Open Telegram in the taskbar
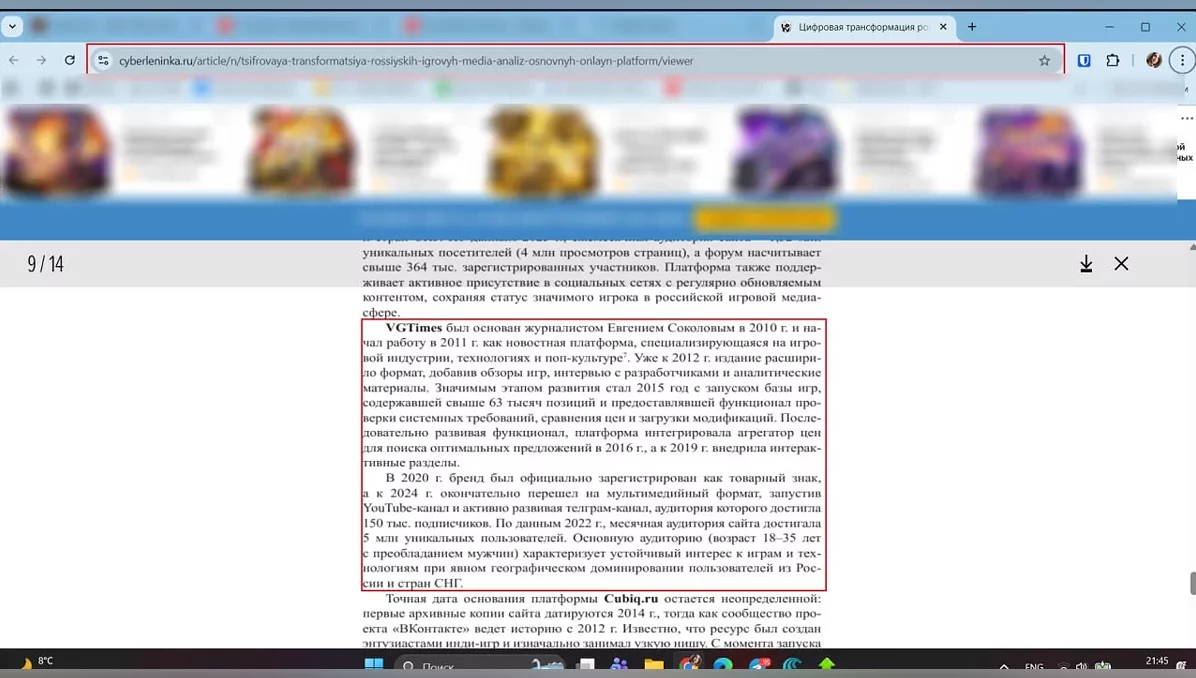 point(758,664)
